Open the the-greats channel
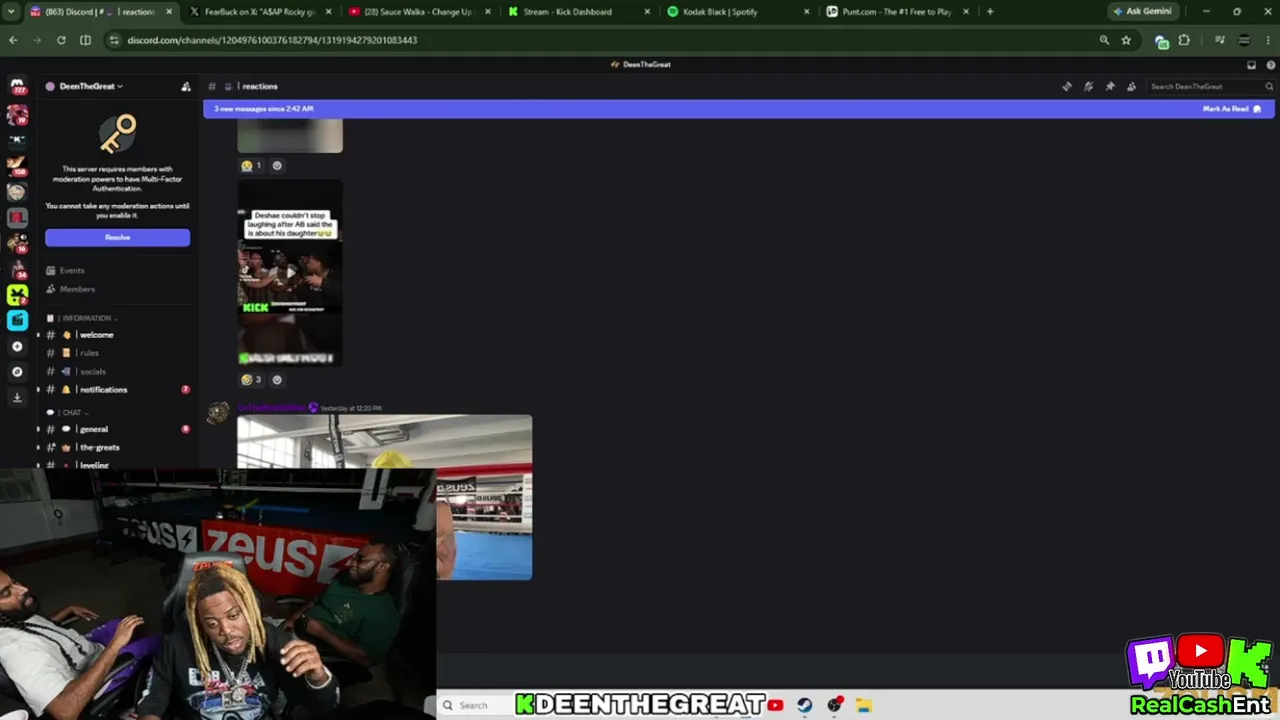 (117, 447)
